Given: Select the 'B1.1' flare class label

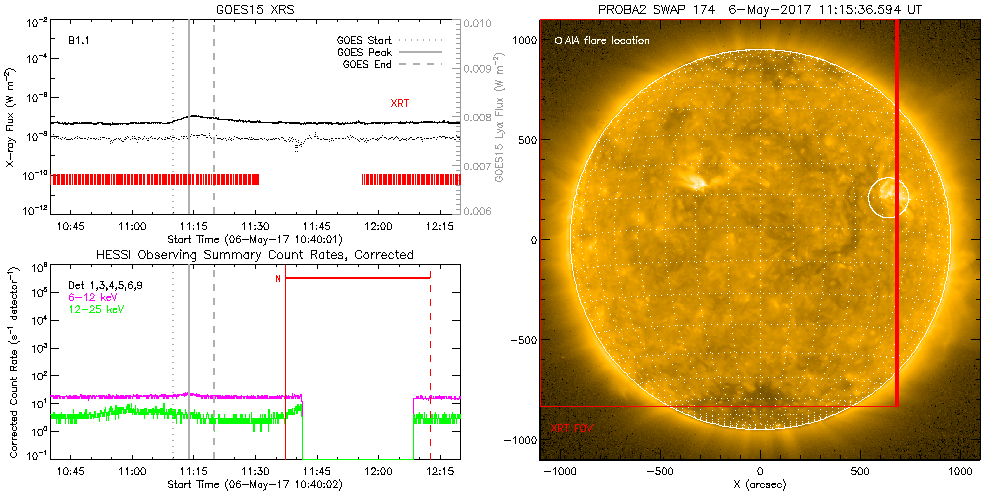Looking at the screenshot, I should tap(78, 40).
